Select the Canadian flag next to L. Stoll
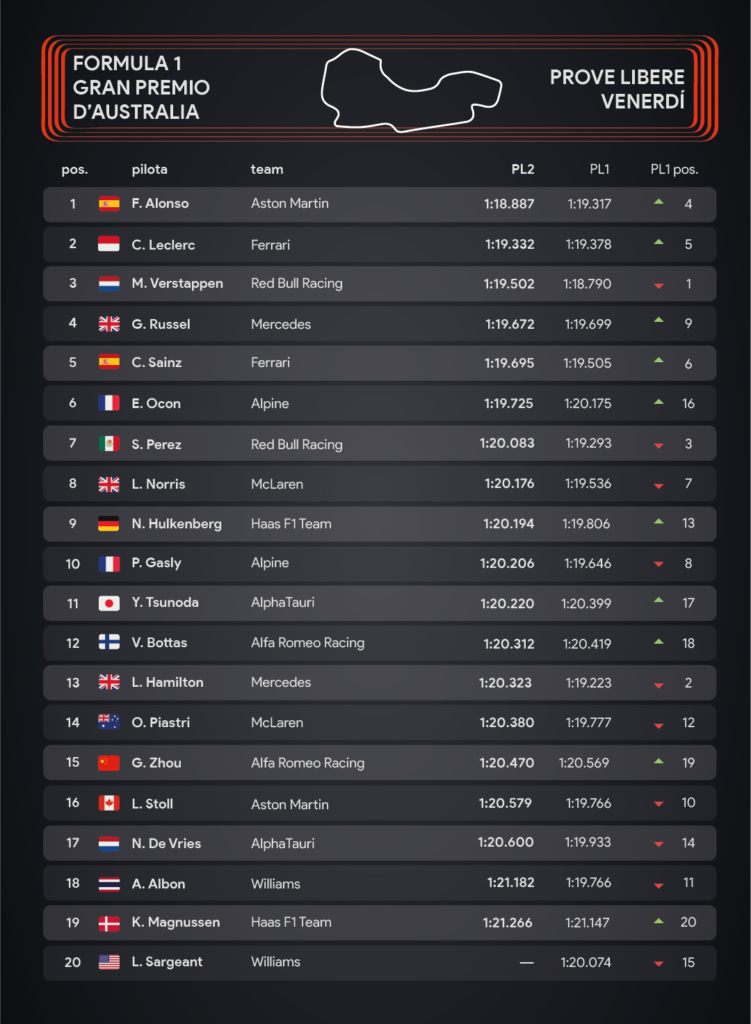This screenshot has height=1024, width=751. [109, 803]
